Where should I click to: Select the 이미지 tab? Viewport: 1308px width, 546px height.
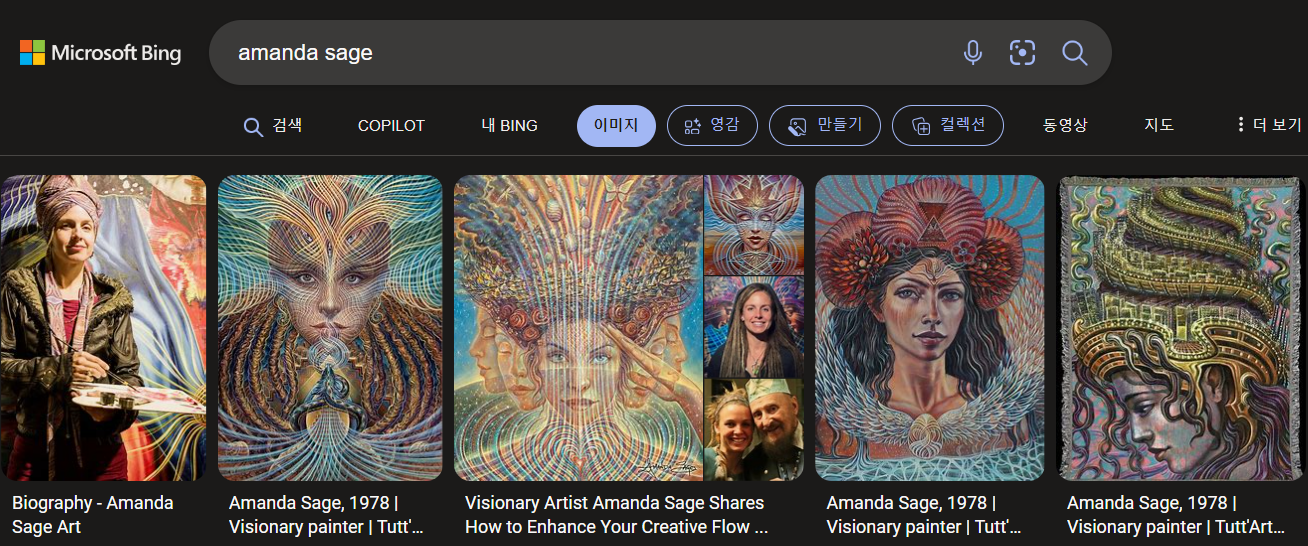(x=616, y=126)
